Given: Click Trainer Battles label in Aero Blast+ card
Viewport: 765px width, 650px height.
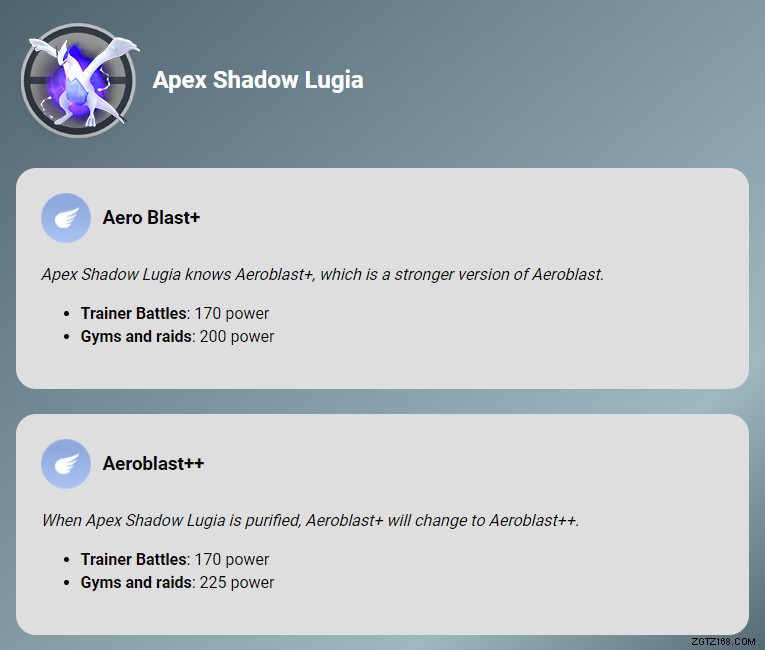Looking at the screenshot, I should point(133,313).
